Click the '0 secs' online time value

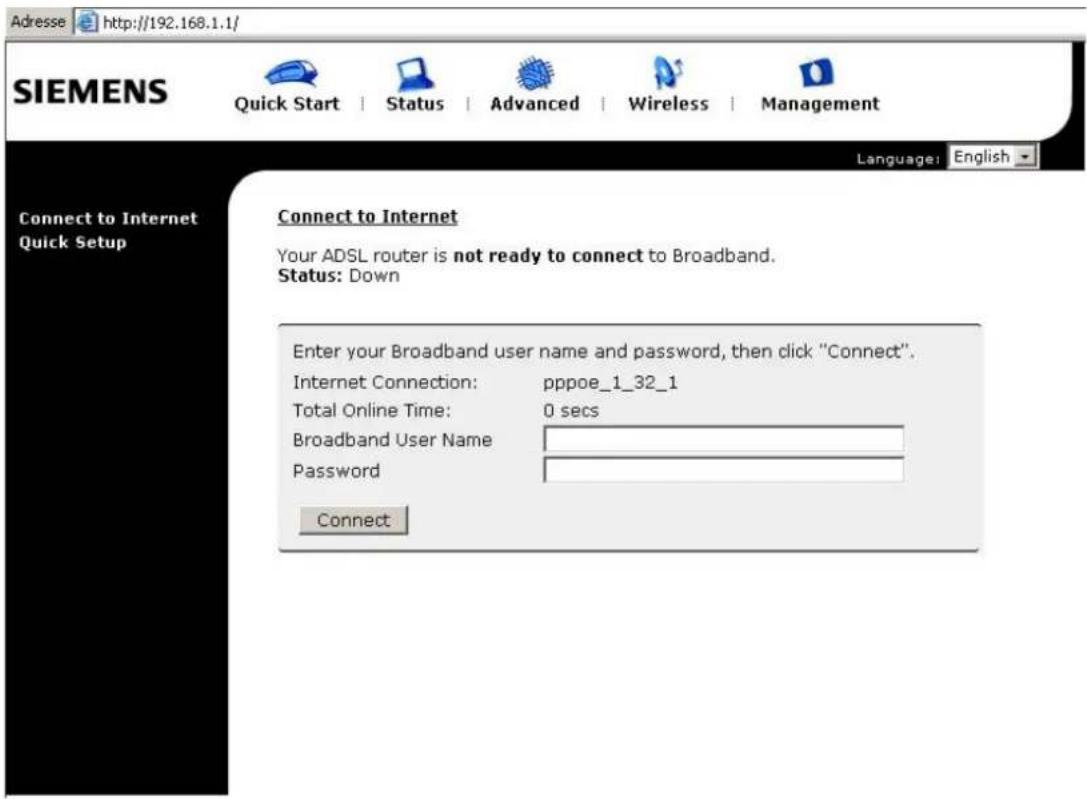(571, 411)
